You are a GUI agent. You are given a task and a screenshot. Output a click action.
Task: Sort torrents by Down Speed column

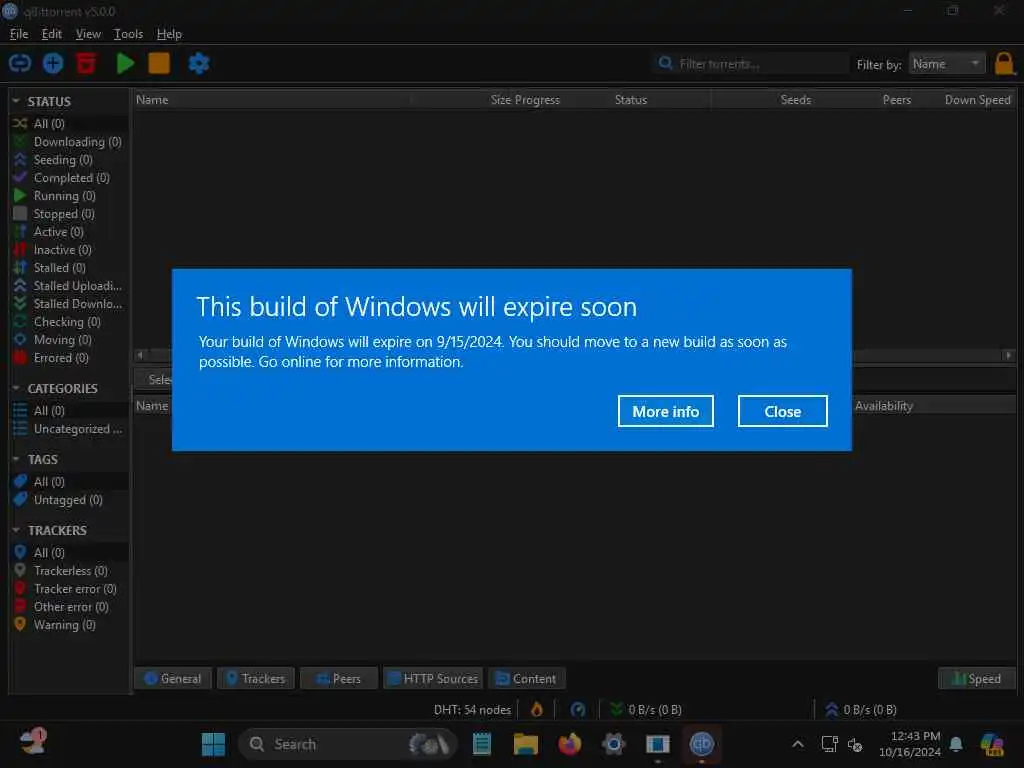tap(977, 100)
